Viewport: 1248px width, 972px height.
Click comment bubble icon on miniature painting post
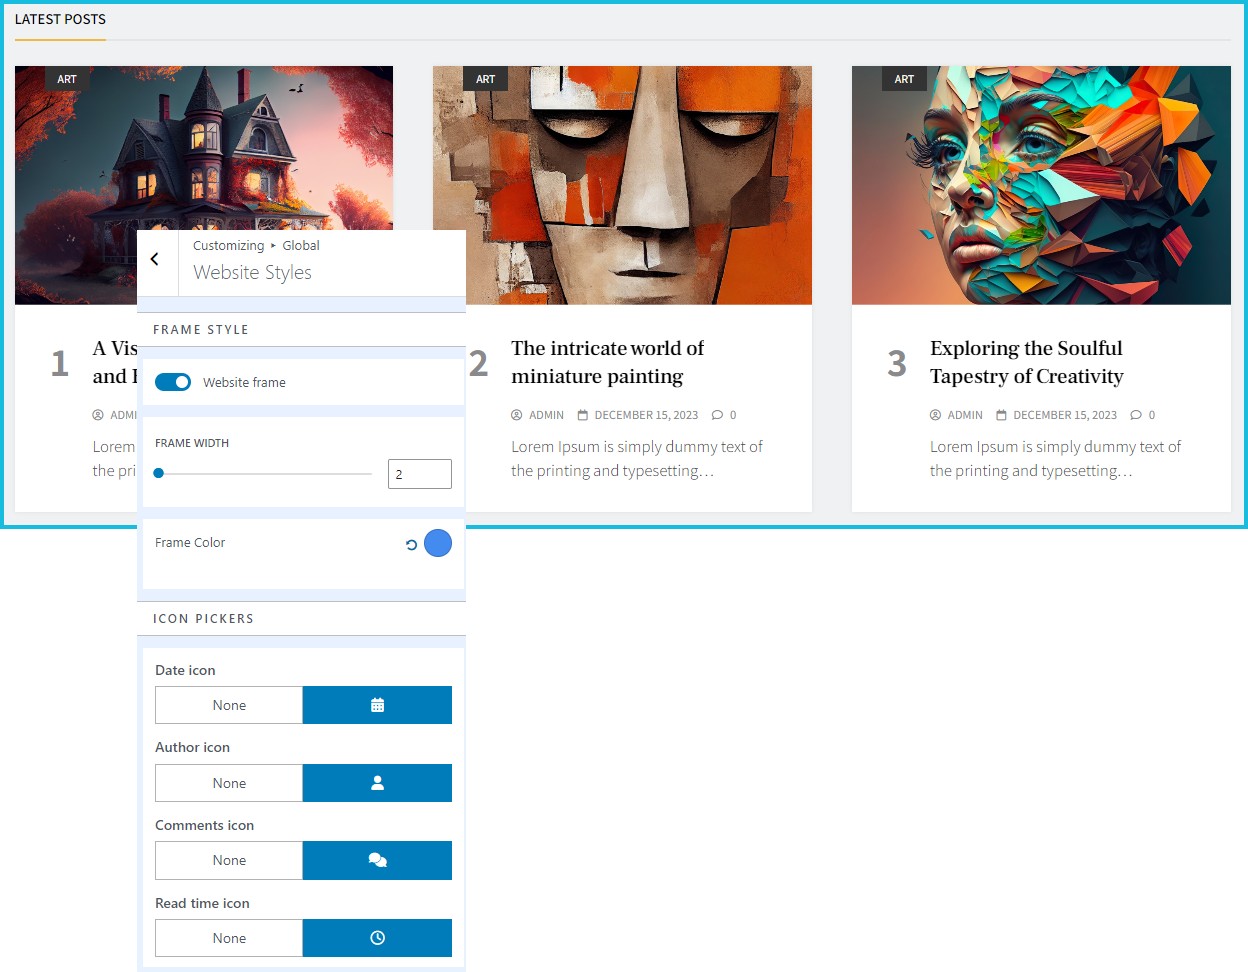(717, 415)
